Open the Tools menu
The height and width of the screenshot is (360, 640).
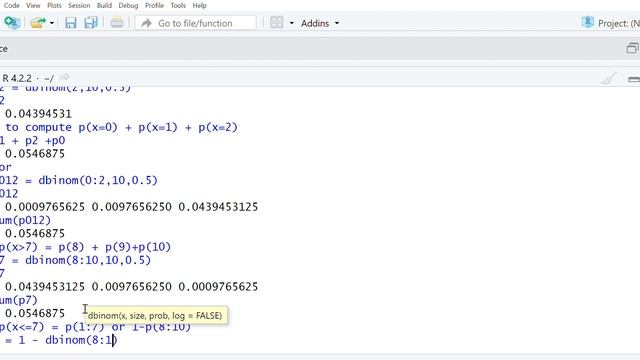(x=178, y=5)
